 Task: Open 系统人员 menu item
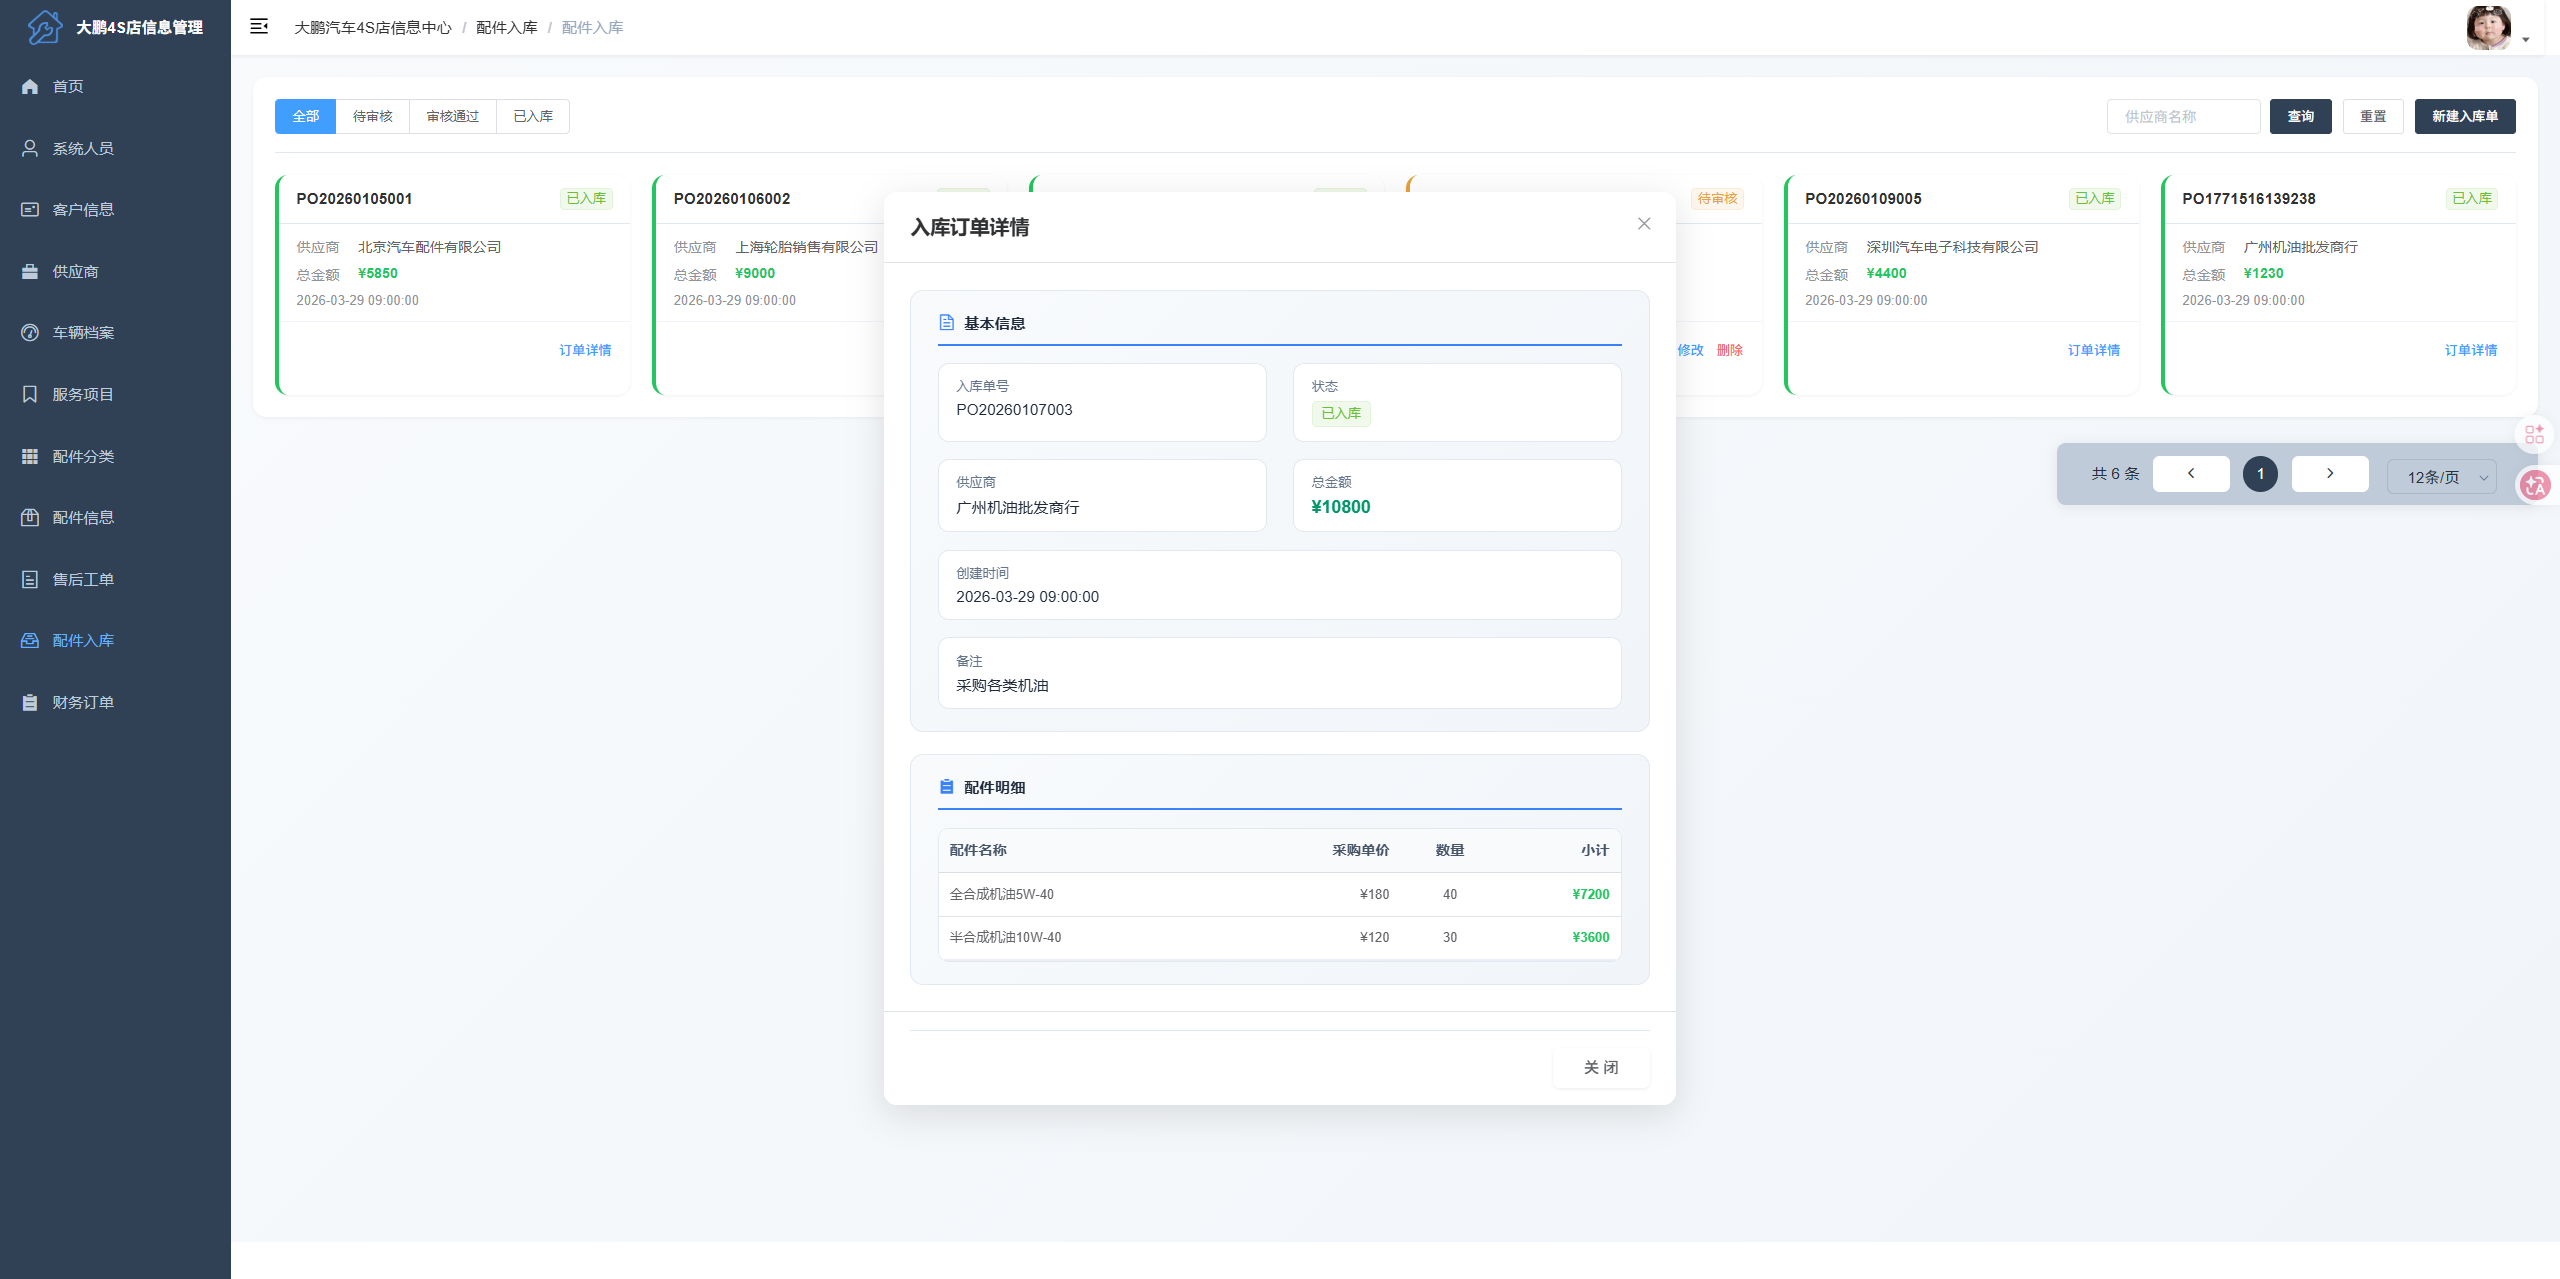click(x=115, y=148)
